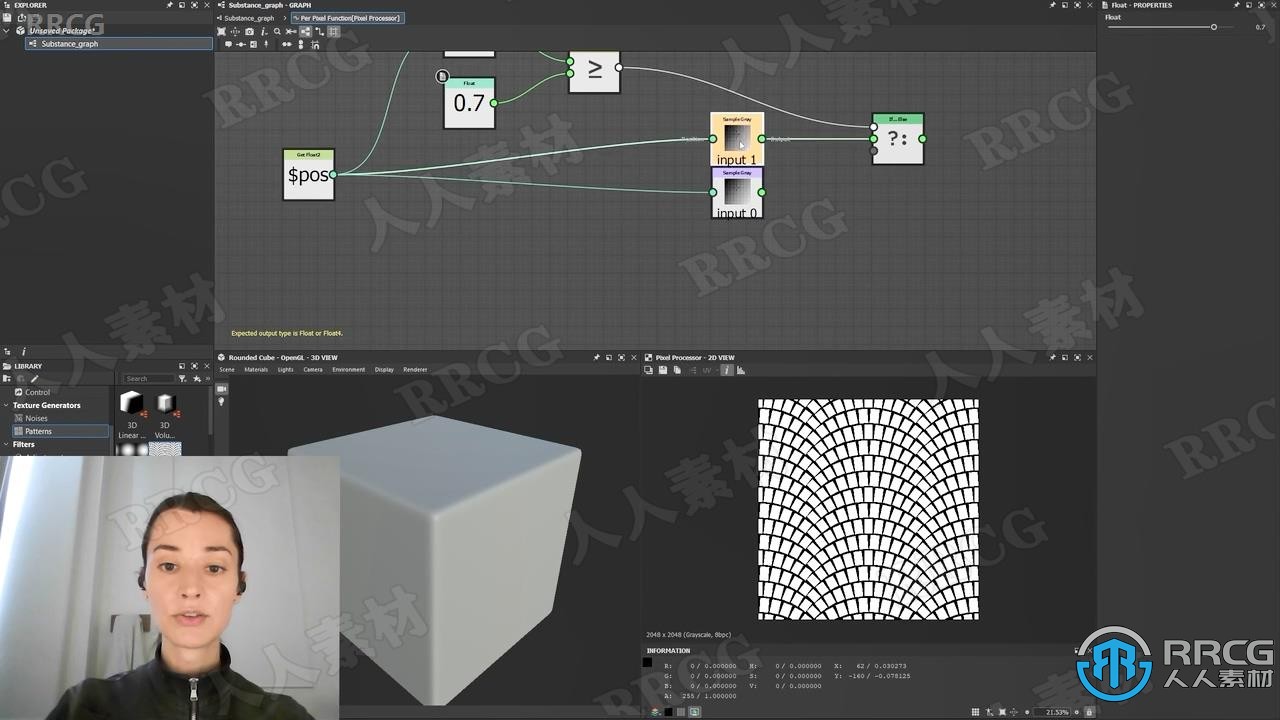
Task: Toggle the highlighted link-display icon in graph toolbar
Action: [x=306, y=31]
